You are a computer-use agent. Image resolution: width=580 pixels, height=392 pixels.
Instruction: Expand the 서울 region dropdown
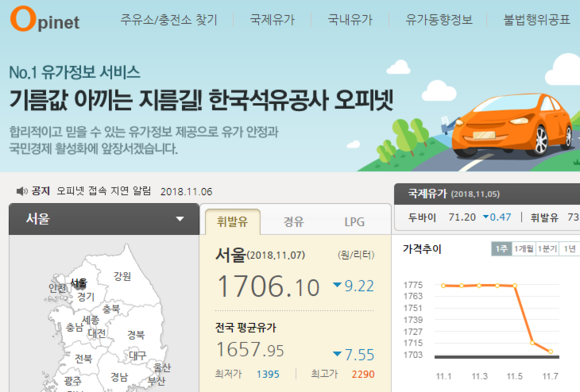coord(104,219)
